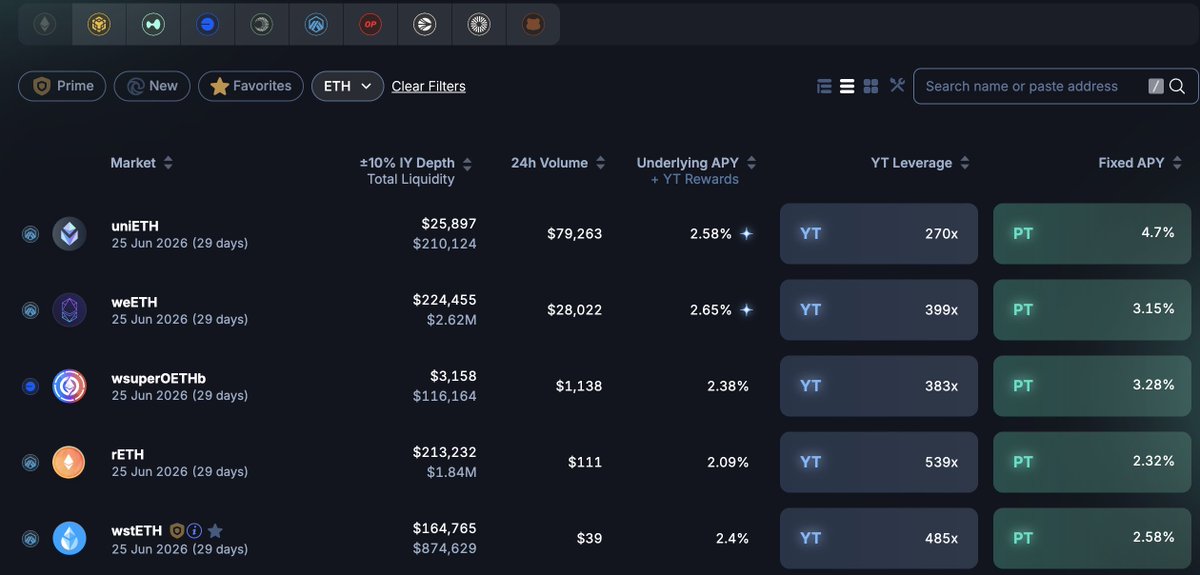Click the wsuperOETHb market name

coord(158,378)
